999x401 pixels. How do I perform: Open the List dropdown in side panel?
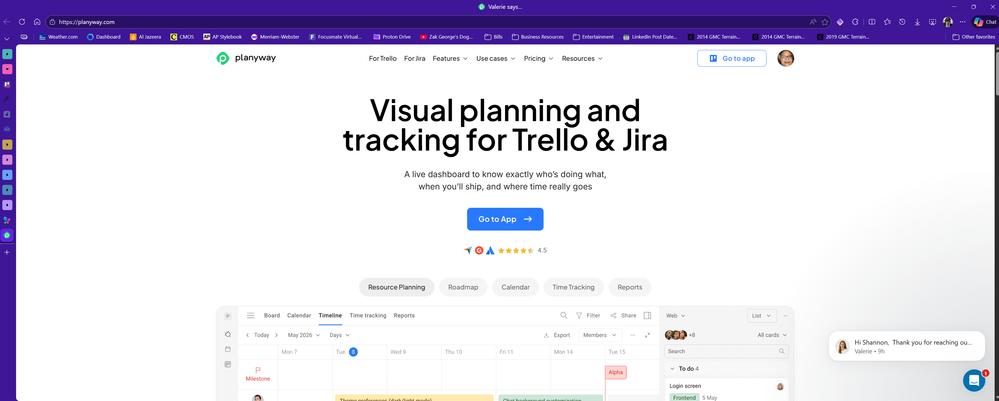762,316
